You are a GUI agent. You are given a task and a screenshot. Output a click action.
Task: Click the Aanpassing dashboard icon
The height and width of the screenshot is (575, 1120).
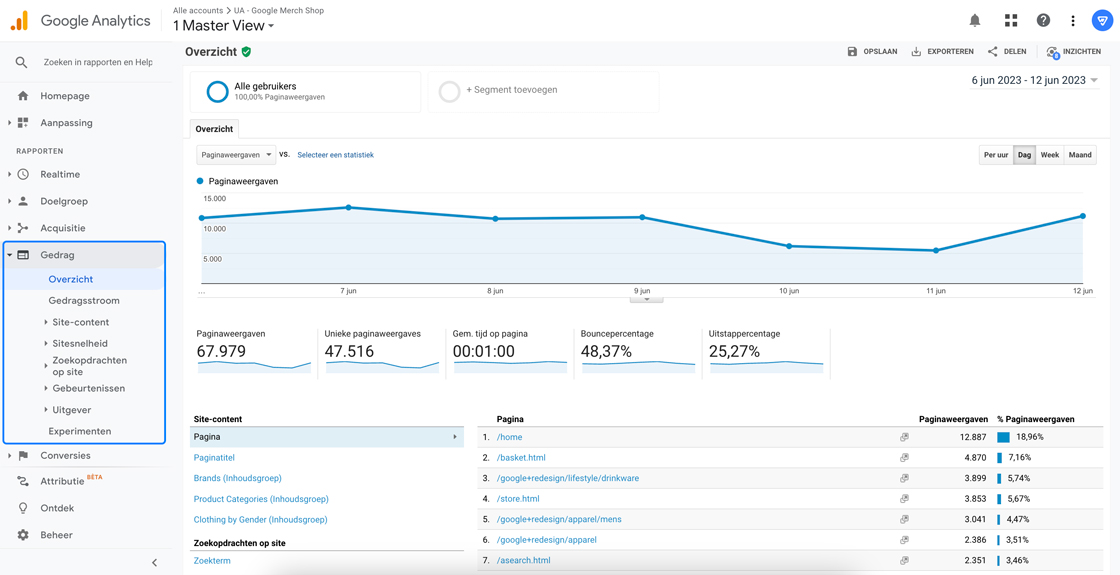[23, 123]
